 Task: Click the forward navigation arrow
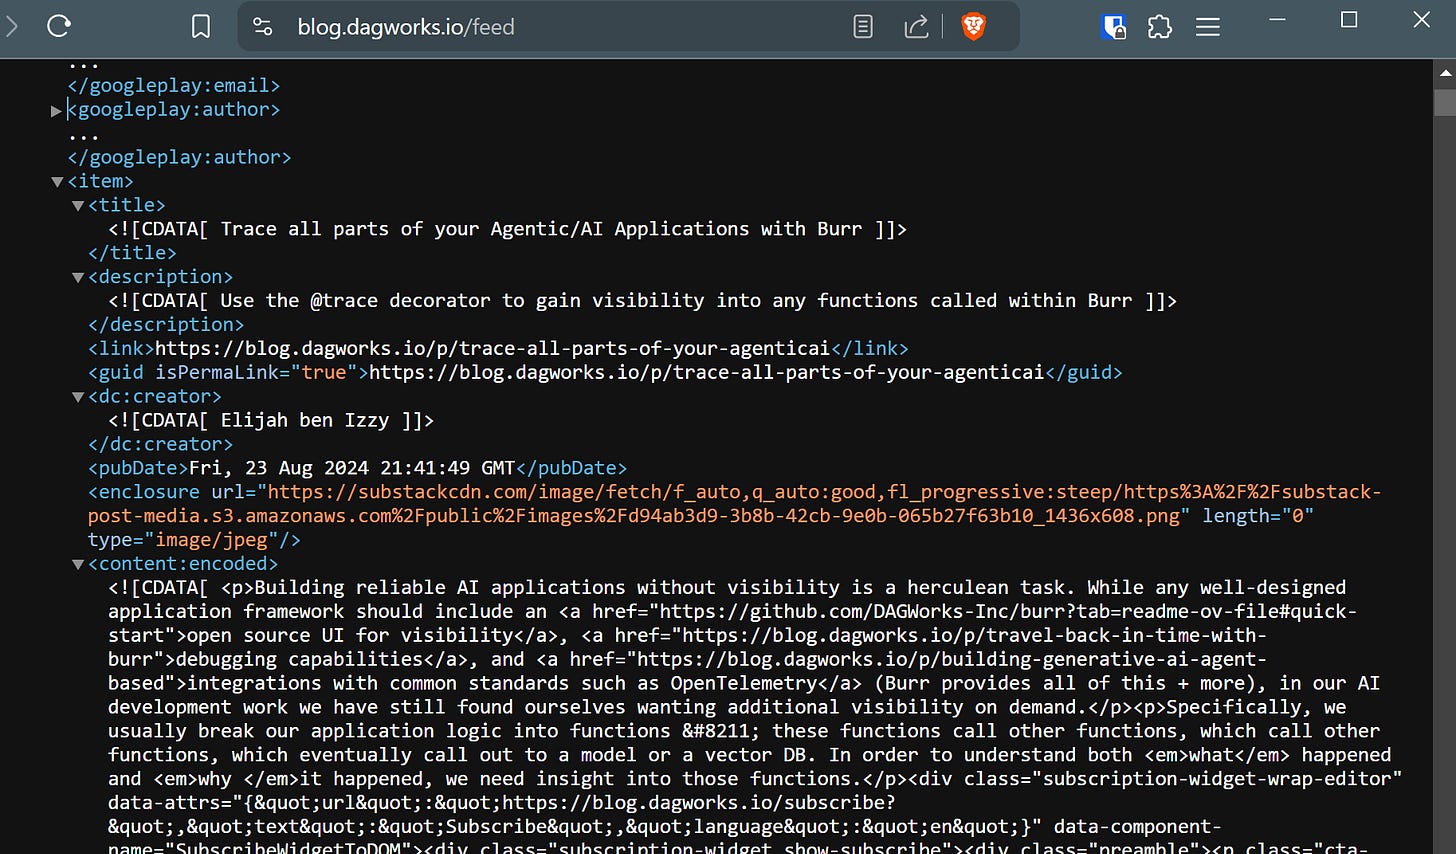[x=12, y=26]
